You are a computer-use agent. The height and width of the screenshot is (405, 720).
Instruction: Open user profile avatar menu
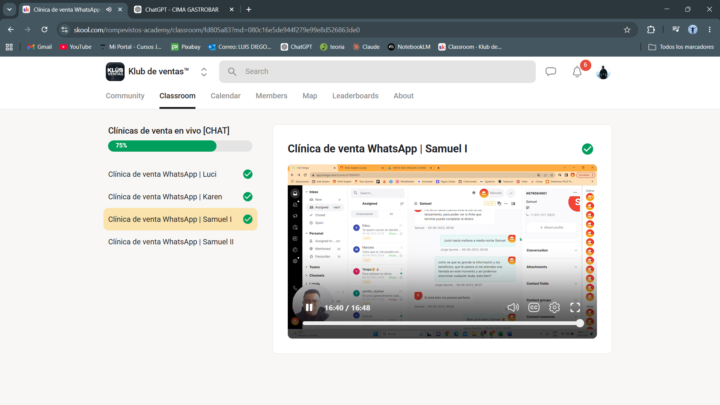[x=603, y=72]
